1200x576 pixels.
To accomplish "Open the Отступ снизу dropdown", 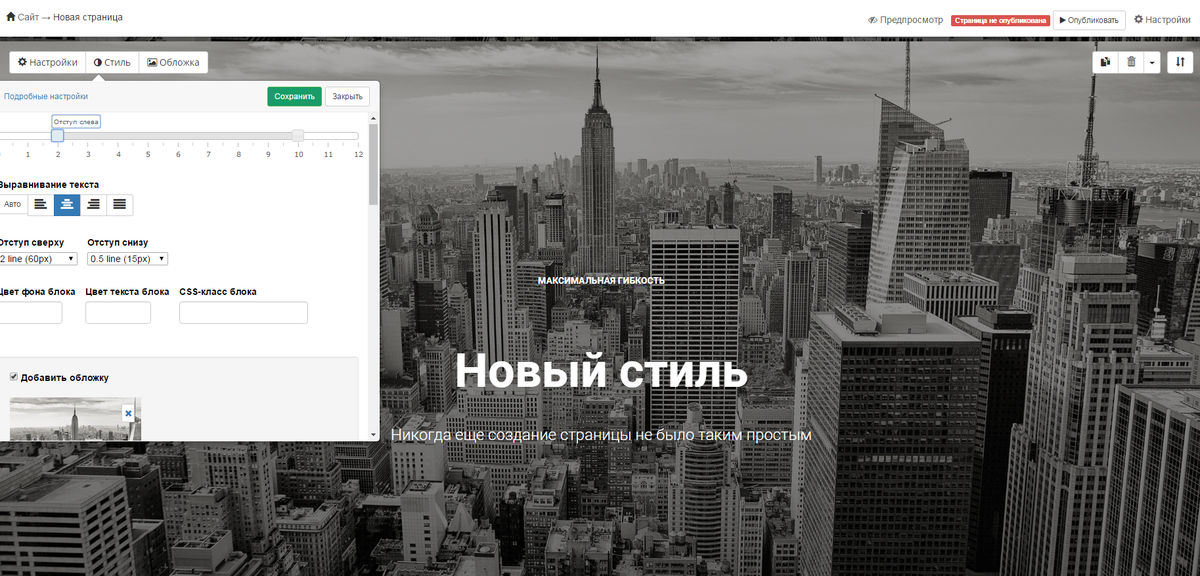I will [127, 259].
